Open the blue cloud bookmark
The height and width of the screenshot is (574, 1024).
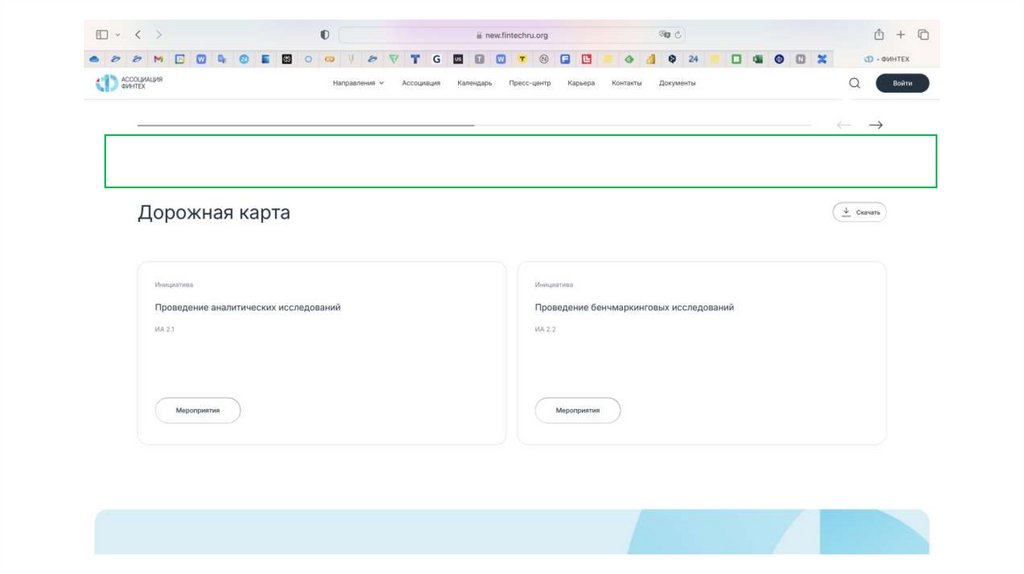(x=94, y=59)
